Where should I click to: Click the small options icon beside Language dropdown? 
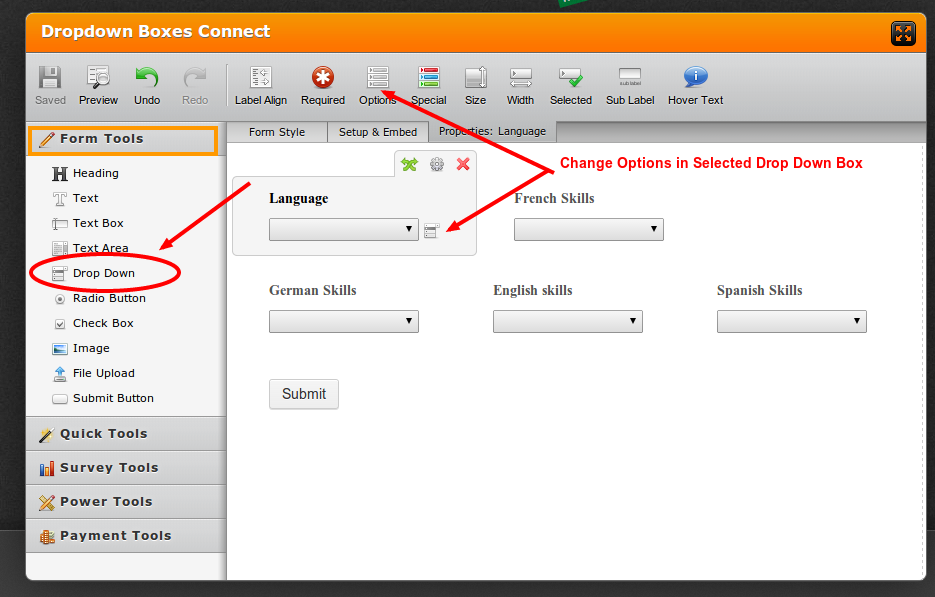pyautogui.click(x=431, y=229)
